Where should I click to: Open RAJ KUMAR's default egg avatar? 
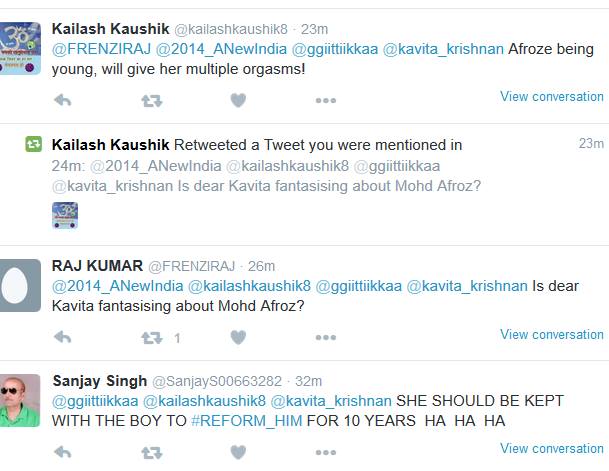20,284
